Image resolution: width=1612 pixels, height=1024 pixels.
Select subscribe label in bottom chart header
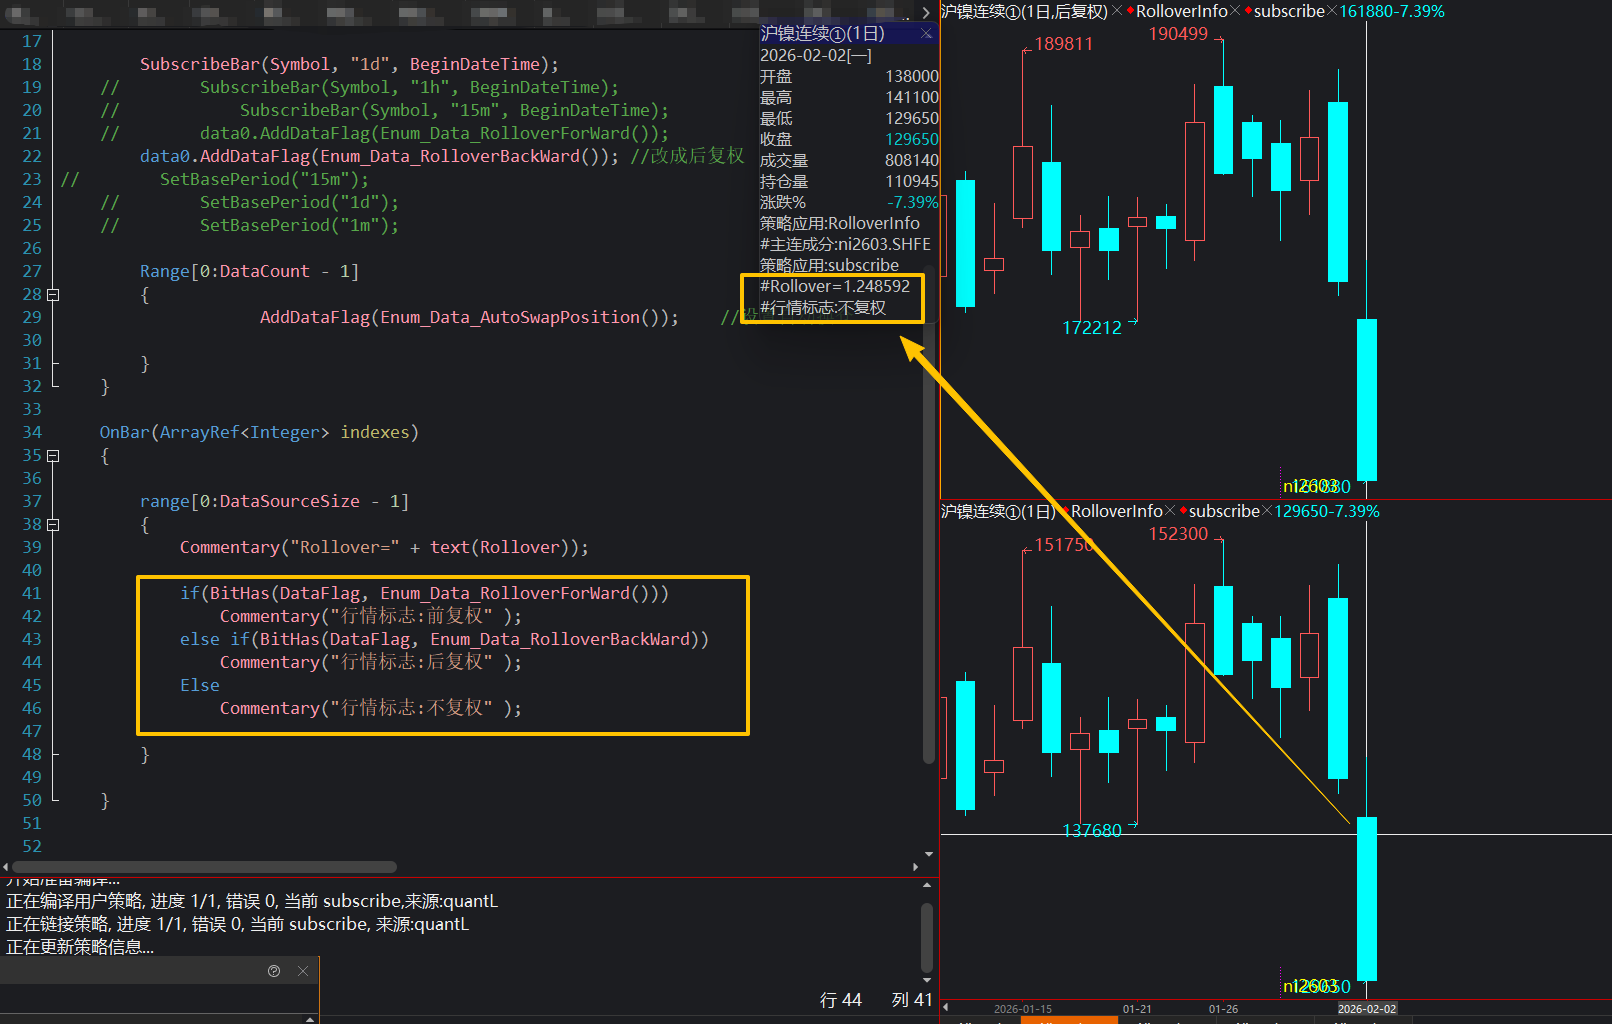pyautogui.click(x=1224, y=511)
